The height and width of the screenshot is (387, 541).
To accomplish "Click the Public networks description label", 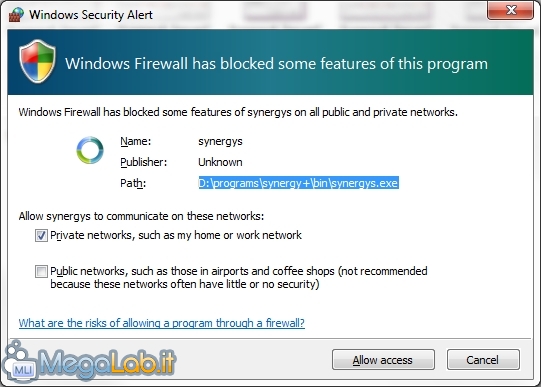I will (x=239, y=278).
